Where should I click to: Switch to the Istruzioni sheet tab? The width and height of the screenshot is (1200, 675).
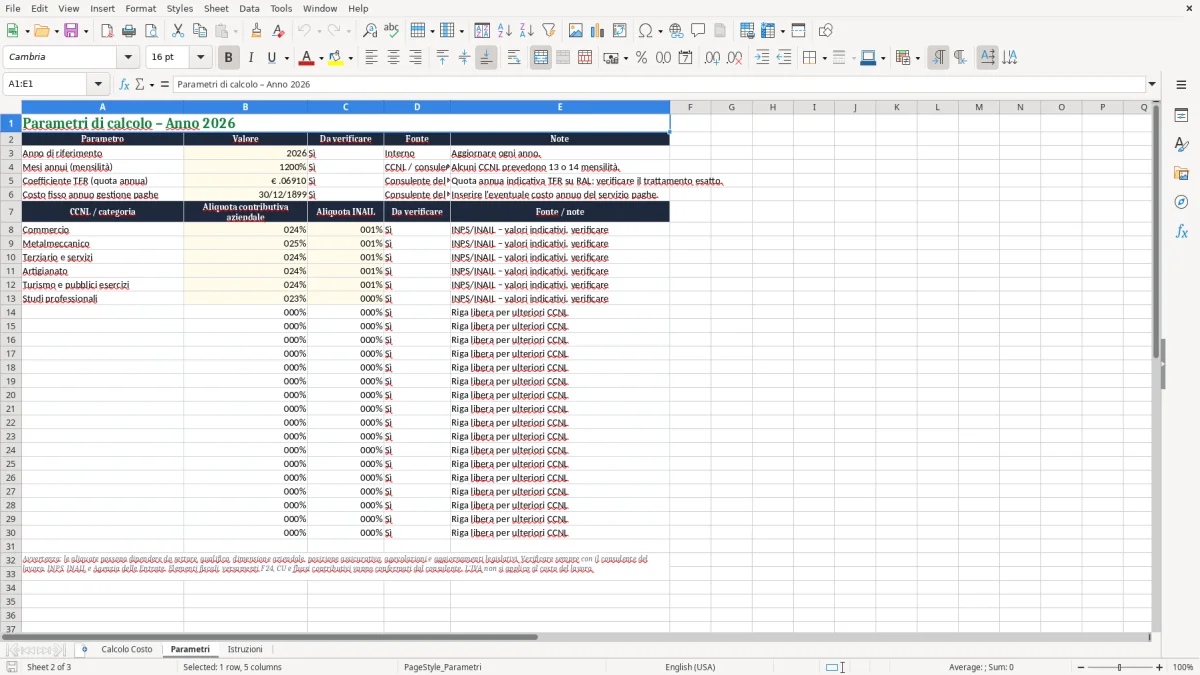(x=245, y=649)
